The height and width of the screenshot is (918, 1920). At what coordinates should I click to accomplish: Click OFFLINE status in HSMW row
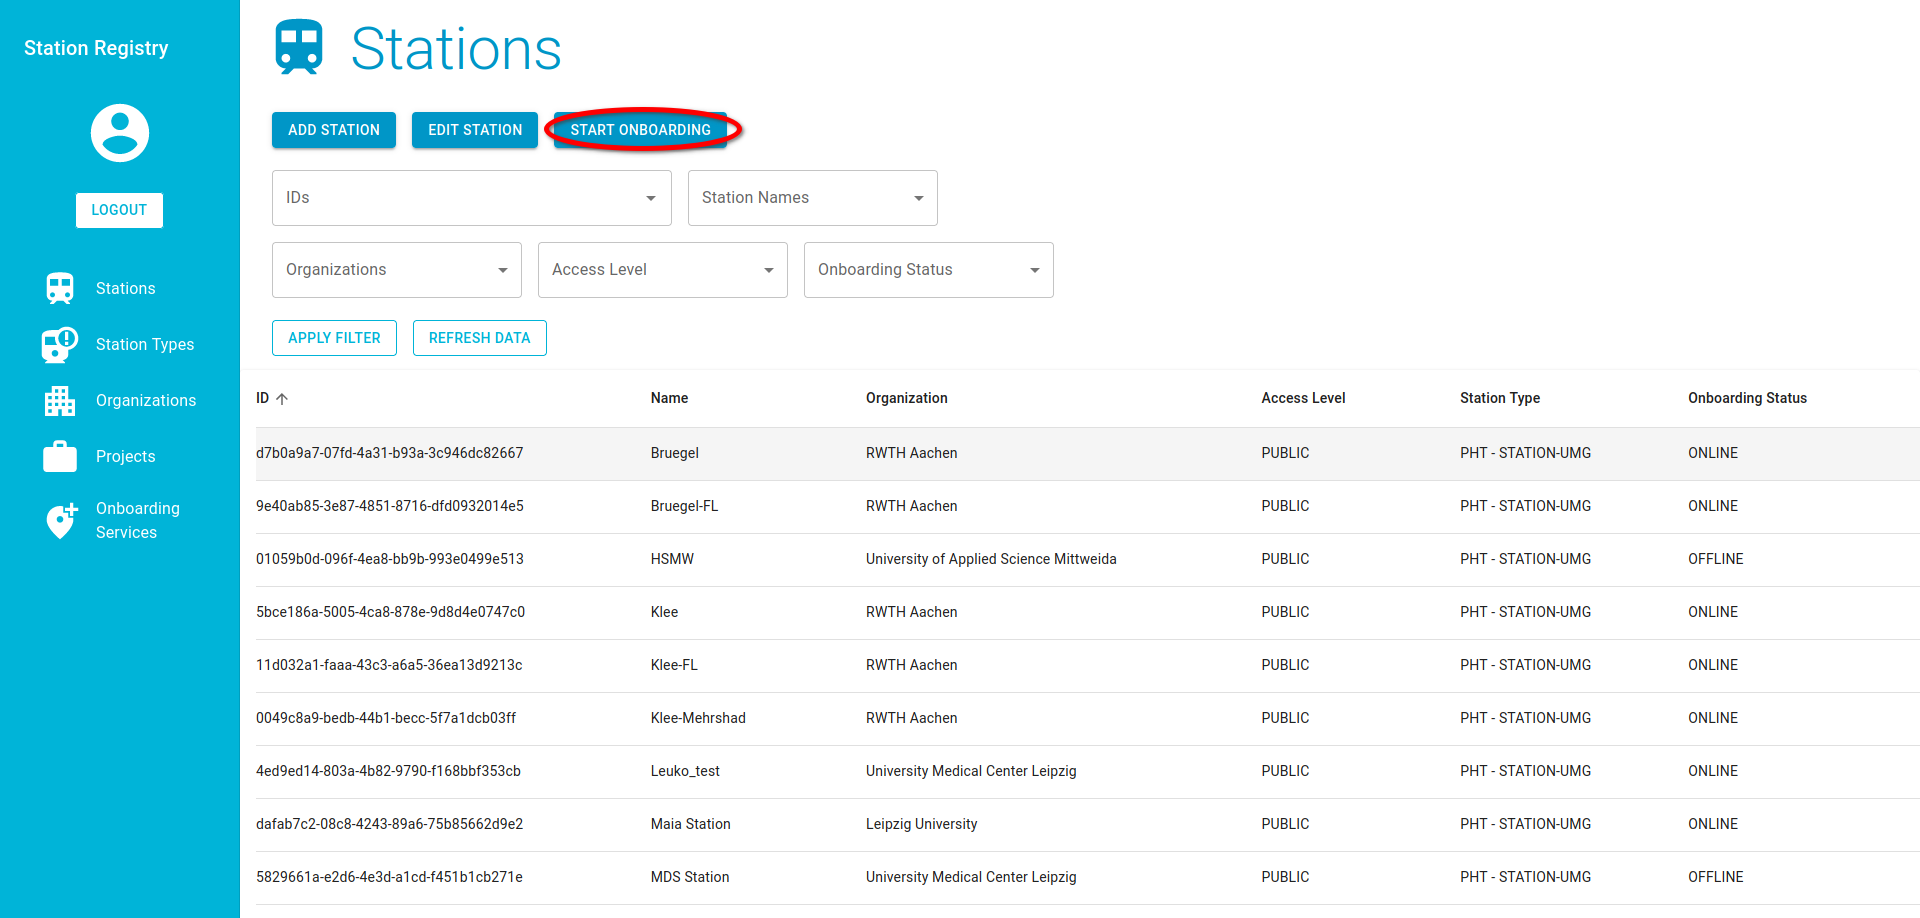(1715, 559)
